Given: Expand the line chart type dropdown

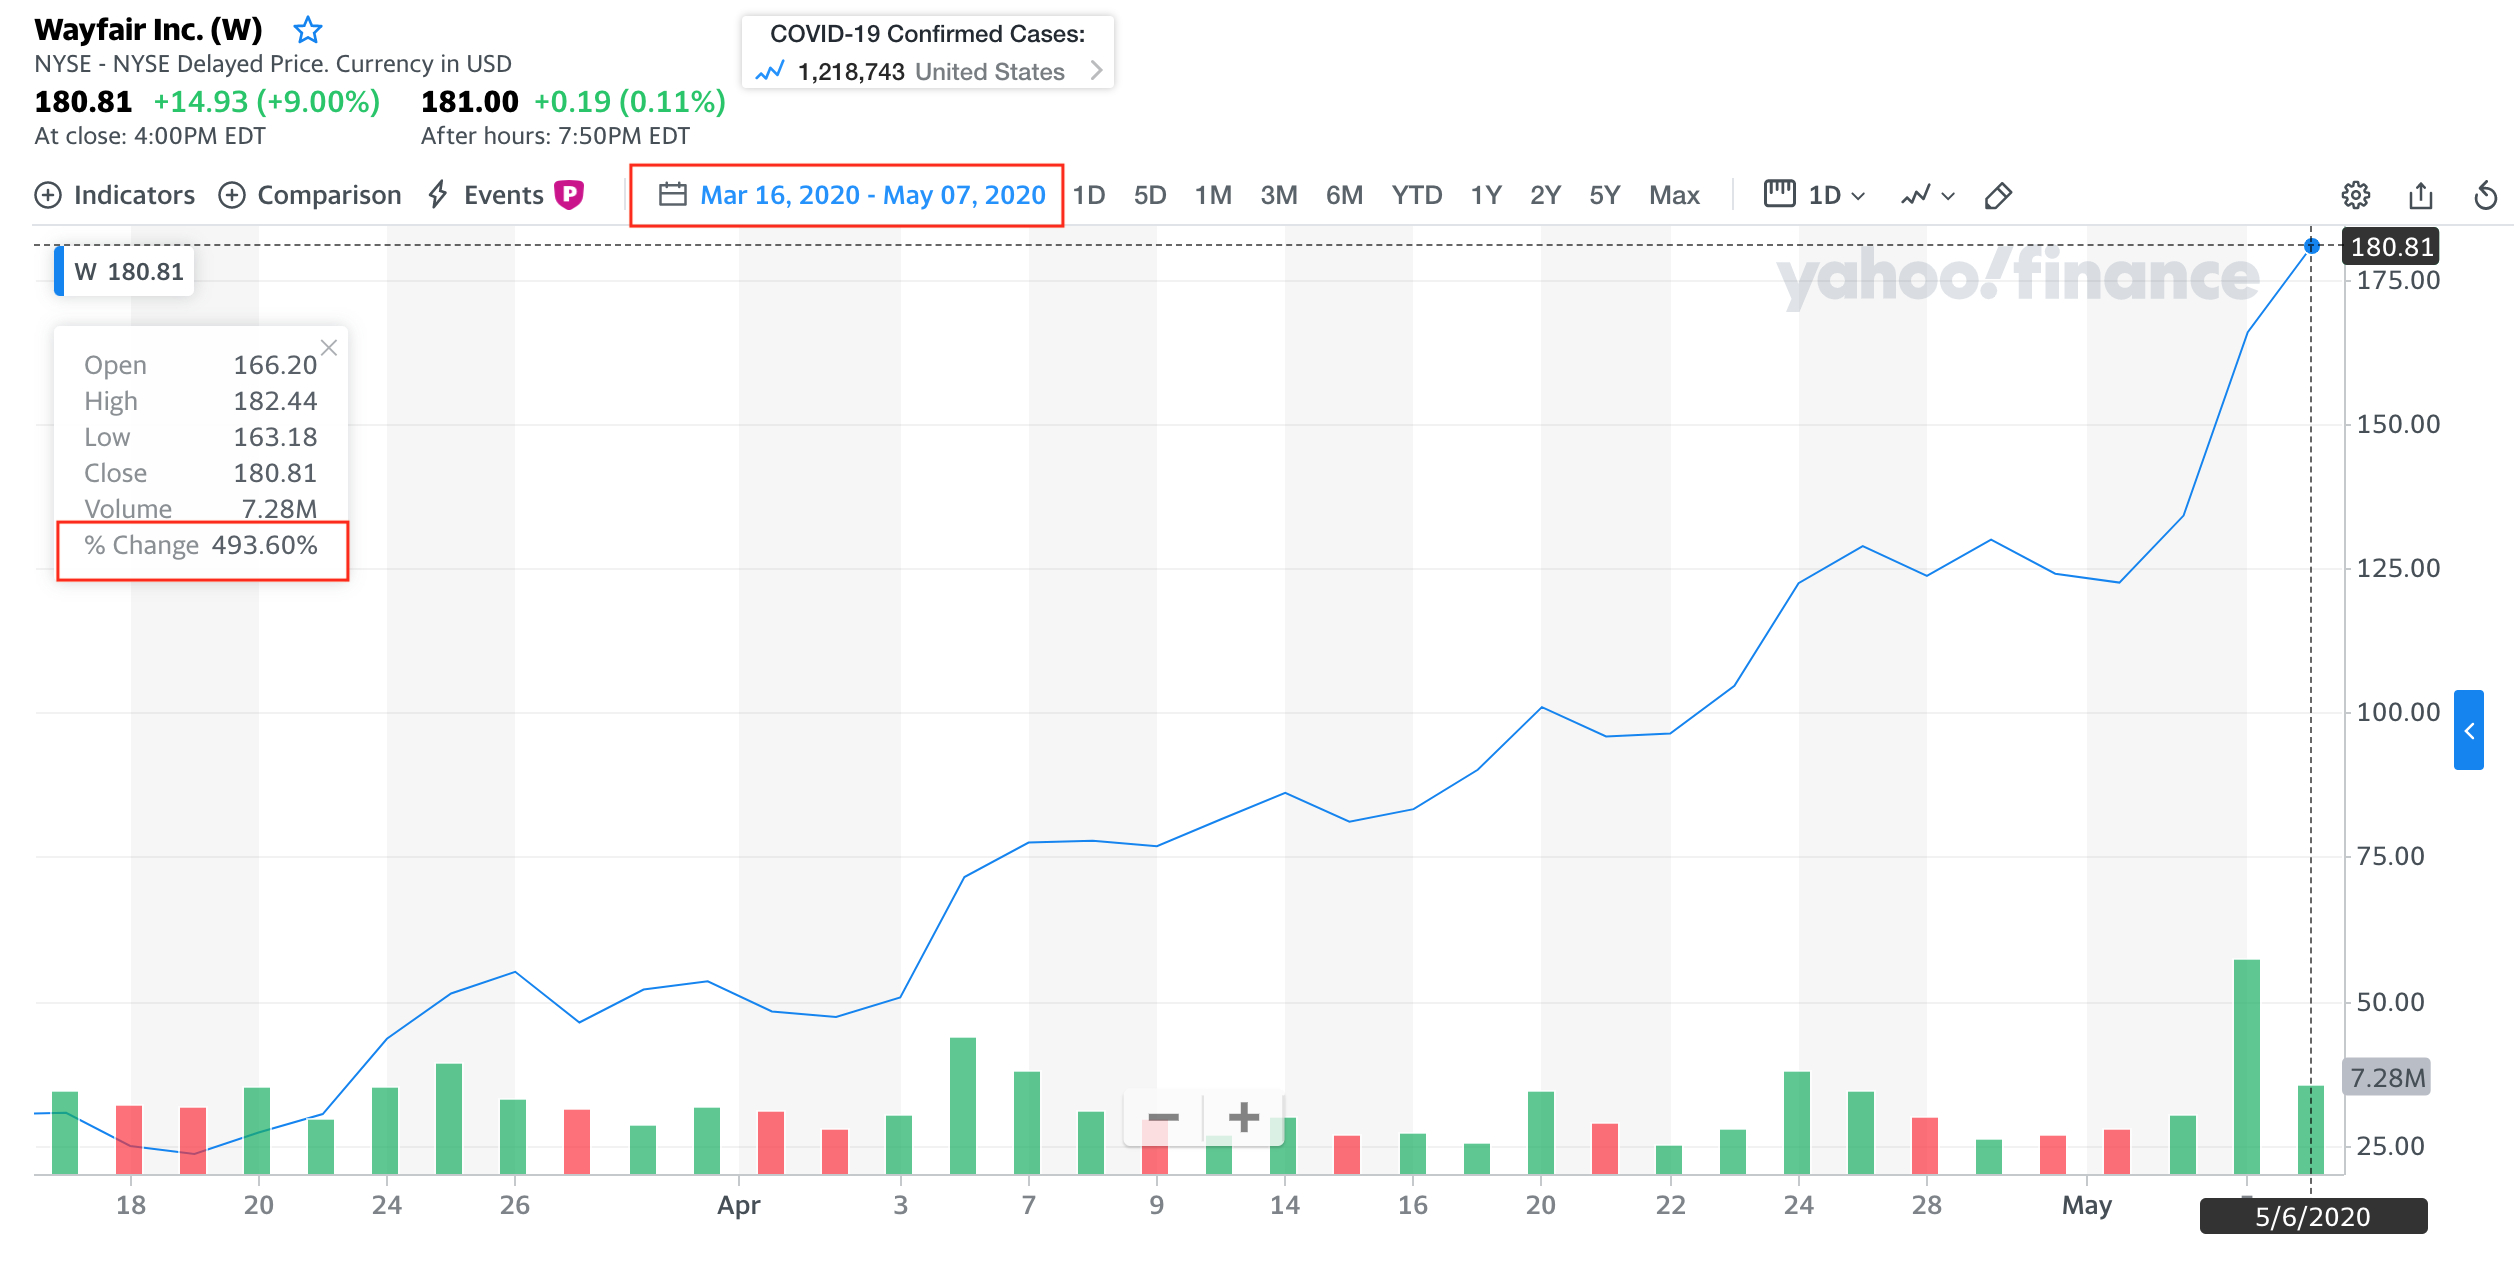Looking at the screenshot, I should (1928, 195).
